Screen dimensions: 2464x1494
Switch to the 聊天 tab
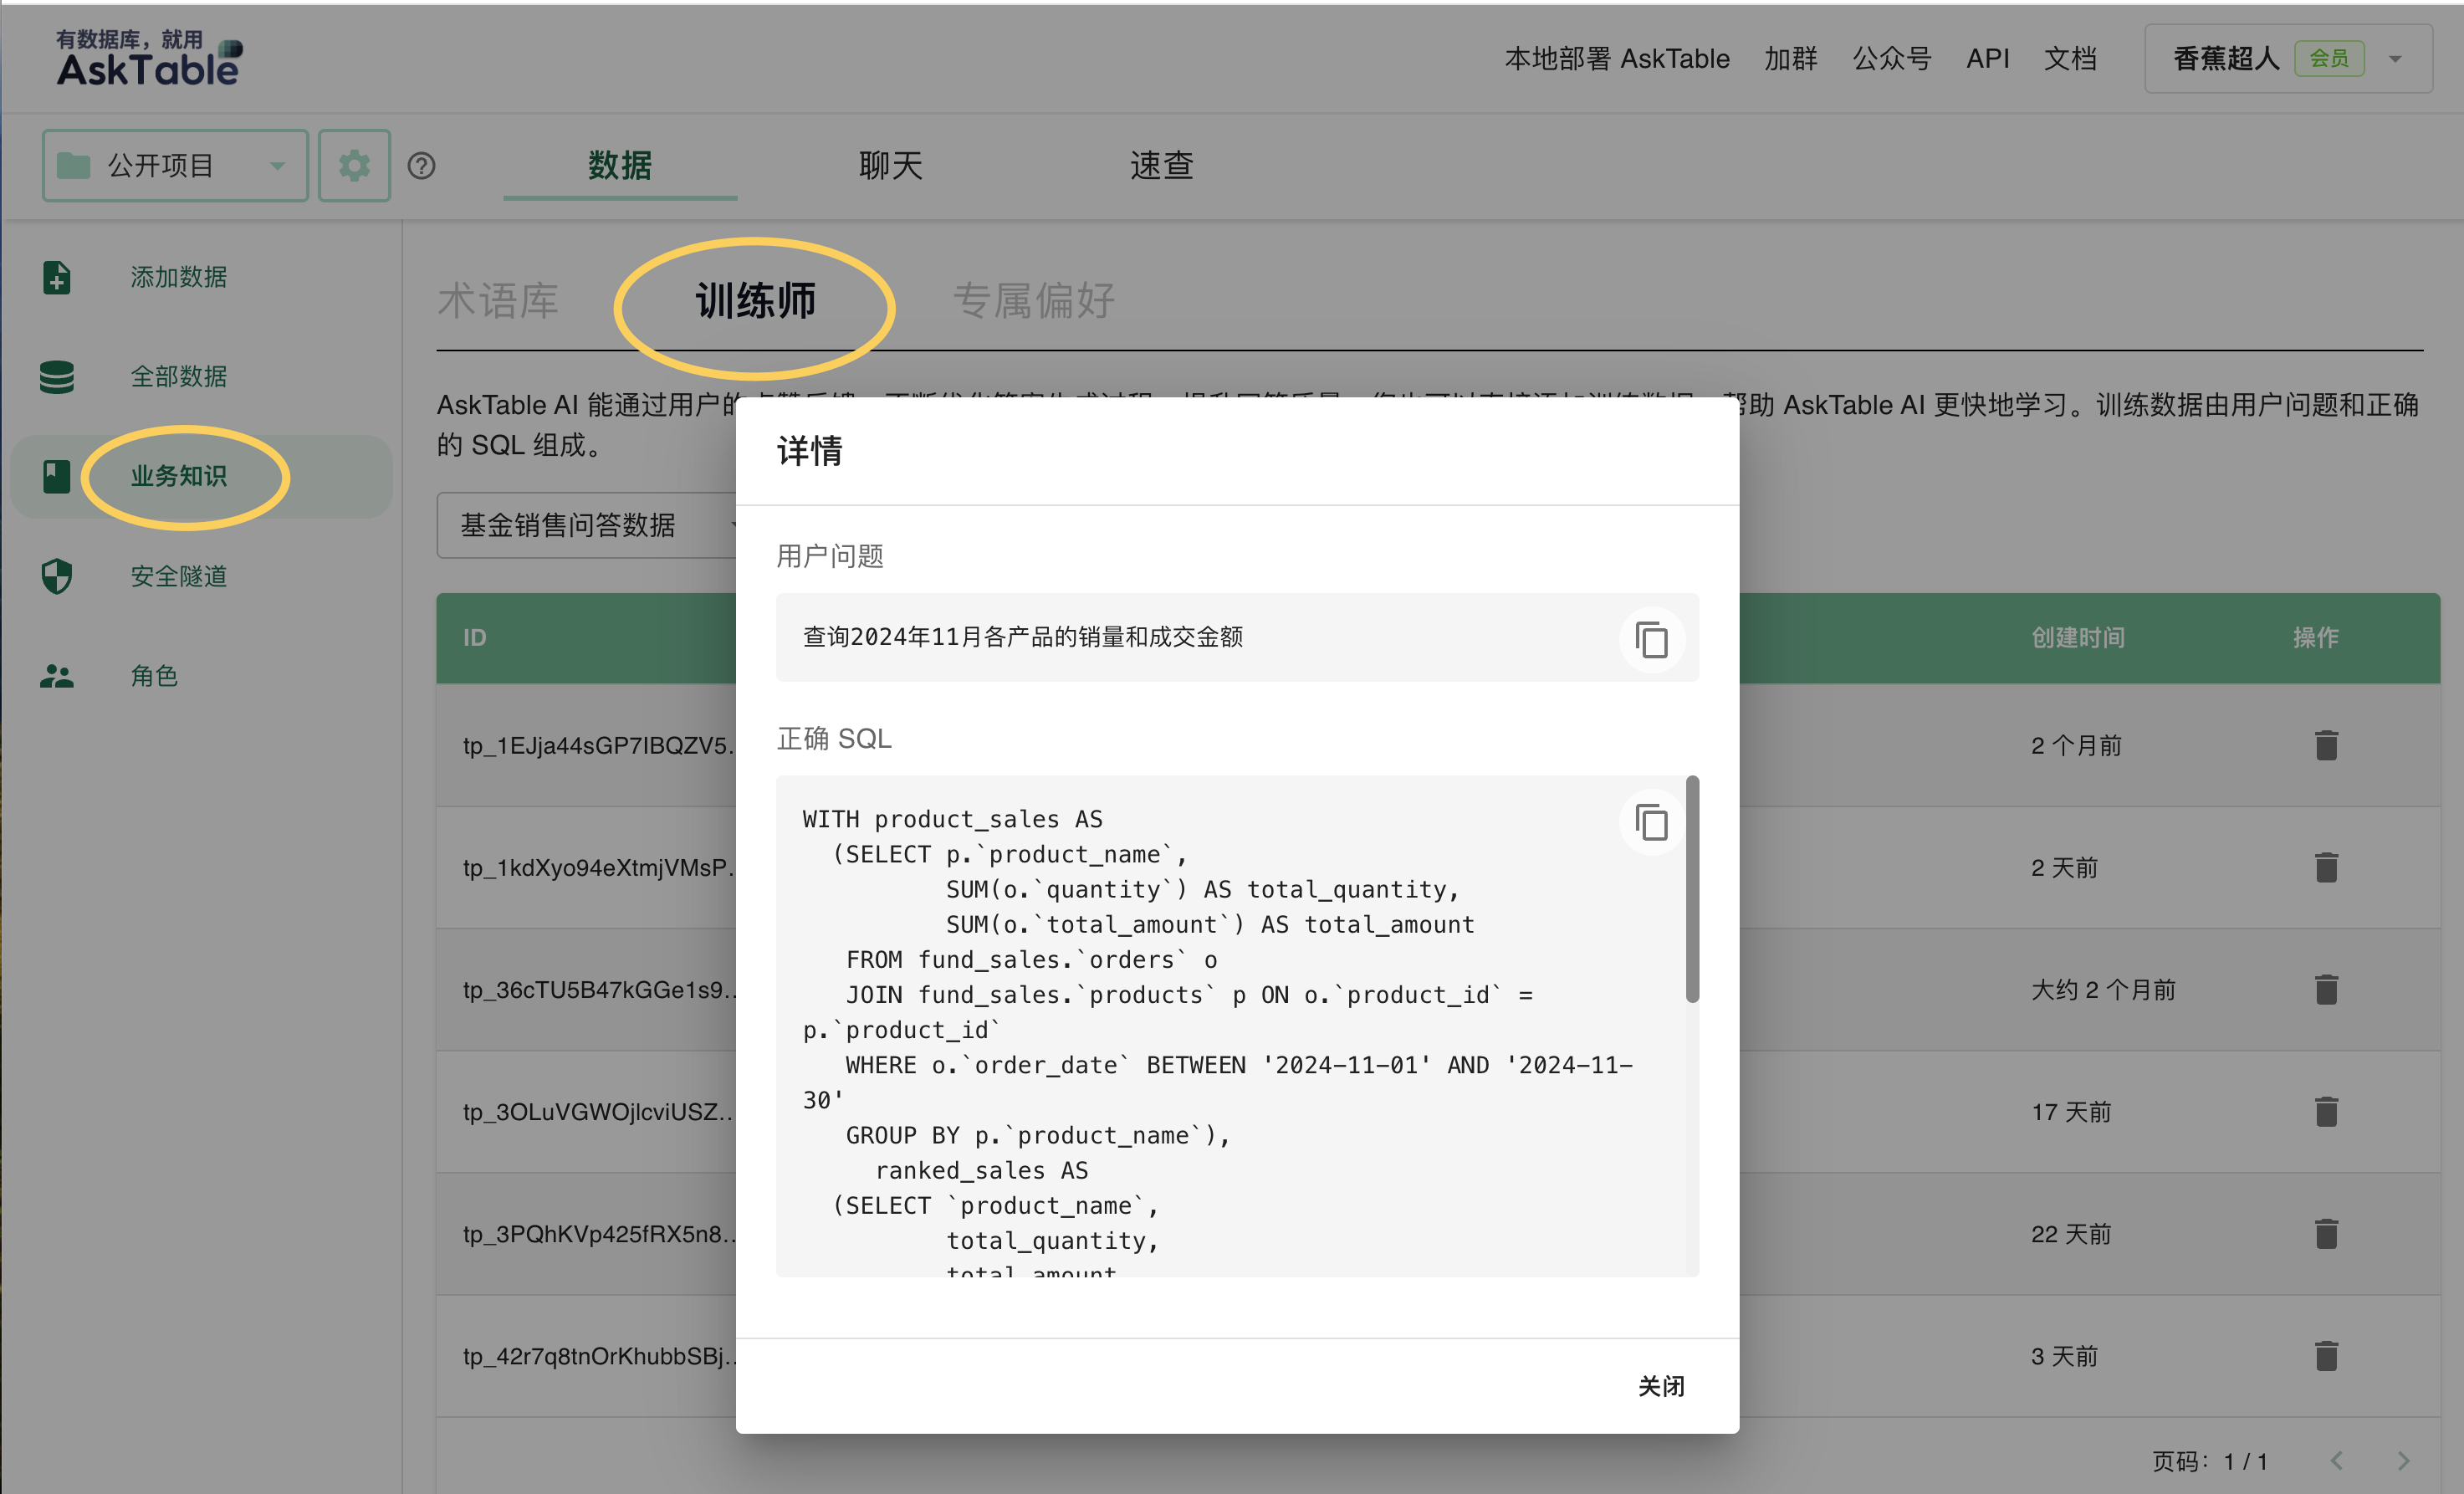890,165
